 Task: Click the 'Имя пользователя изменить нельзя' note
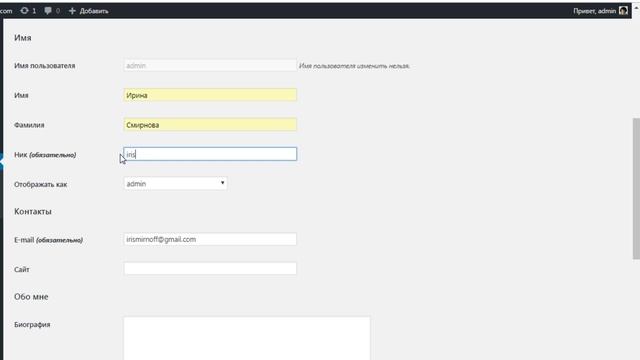click(354, 66)
